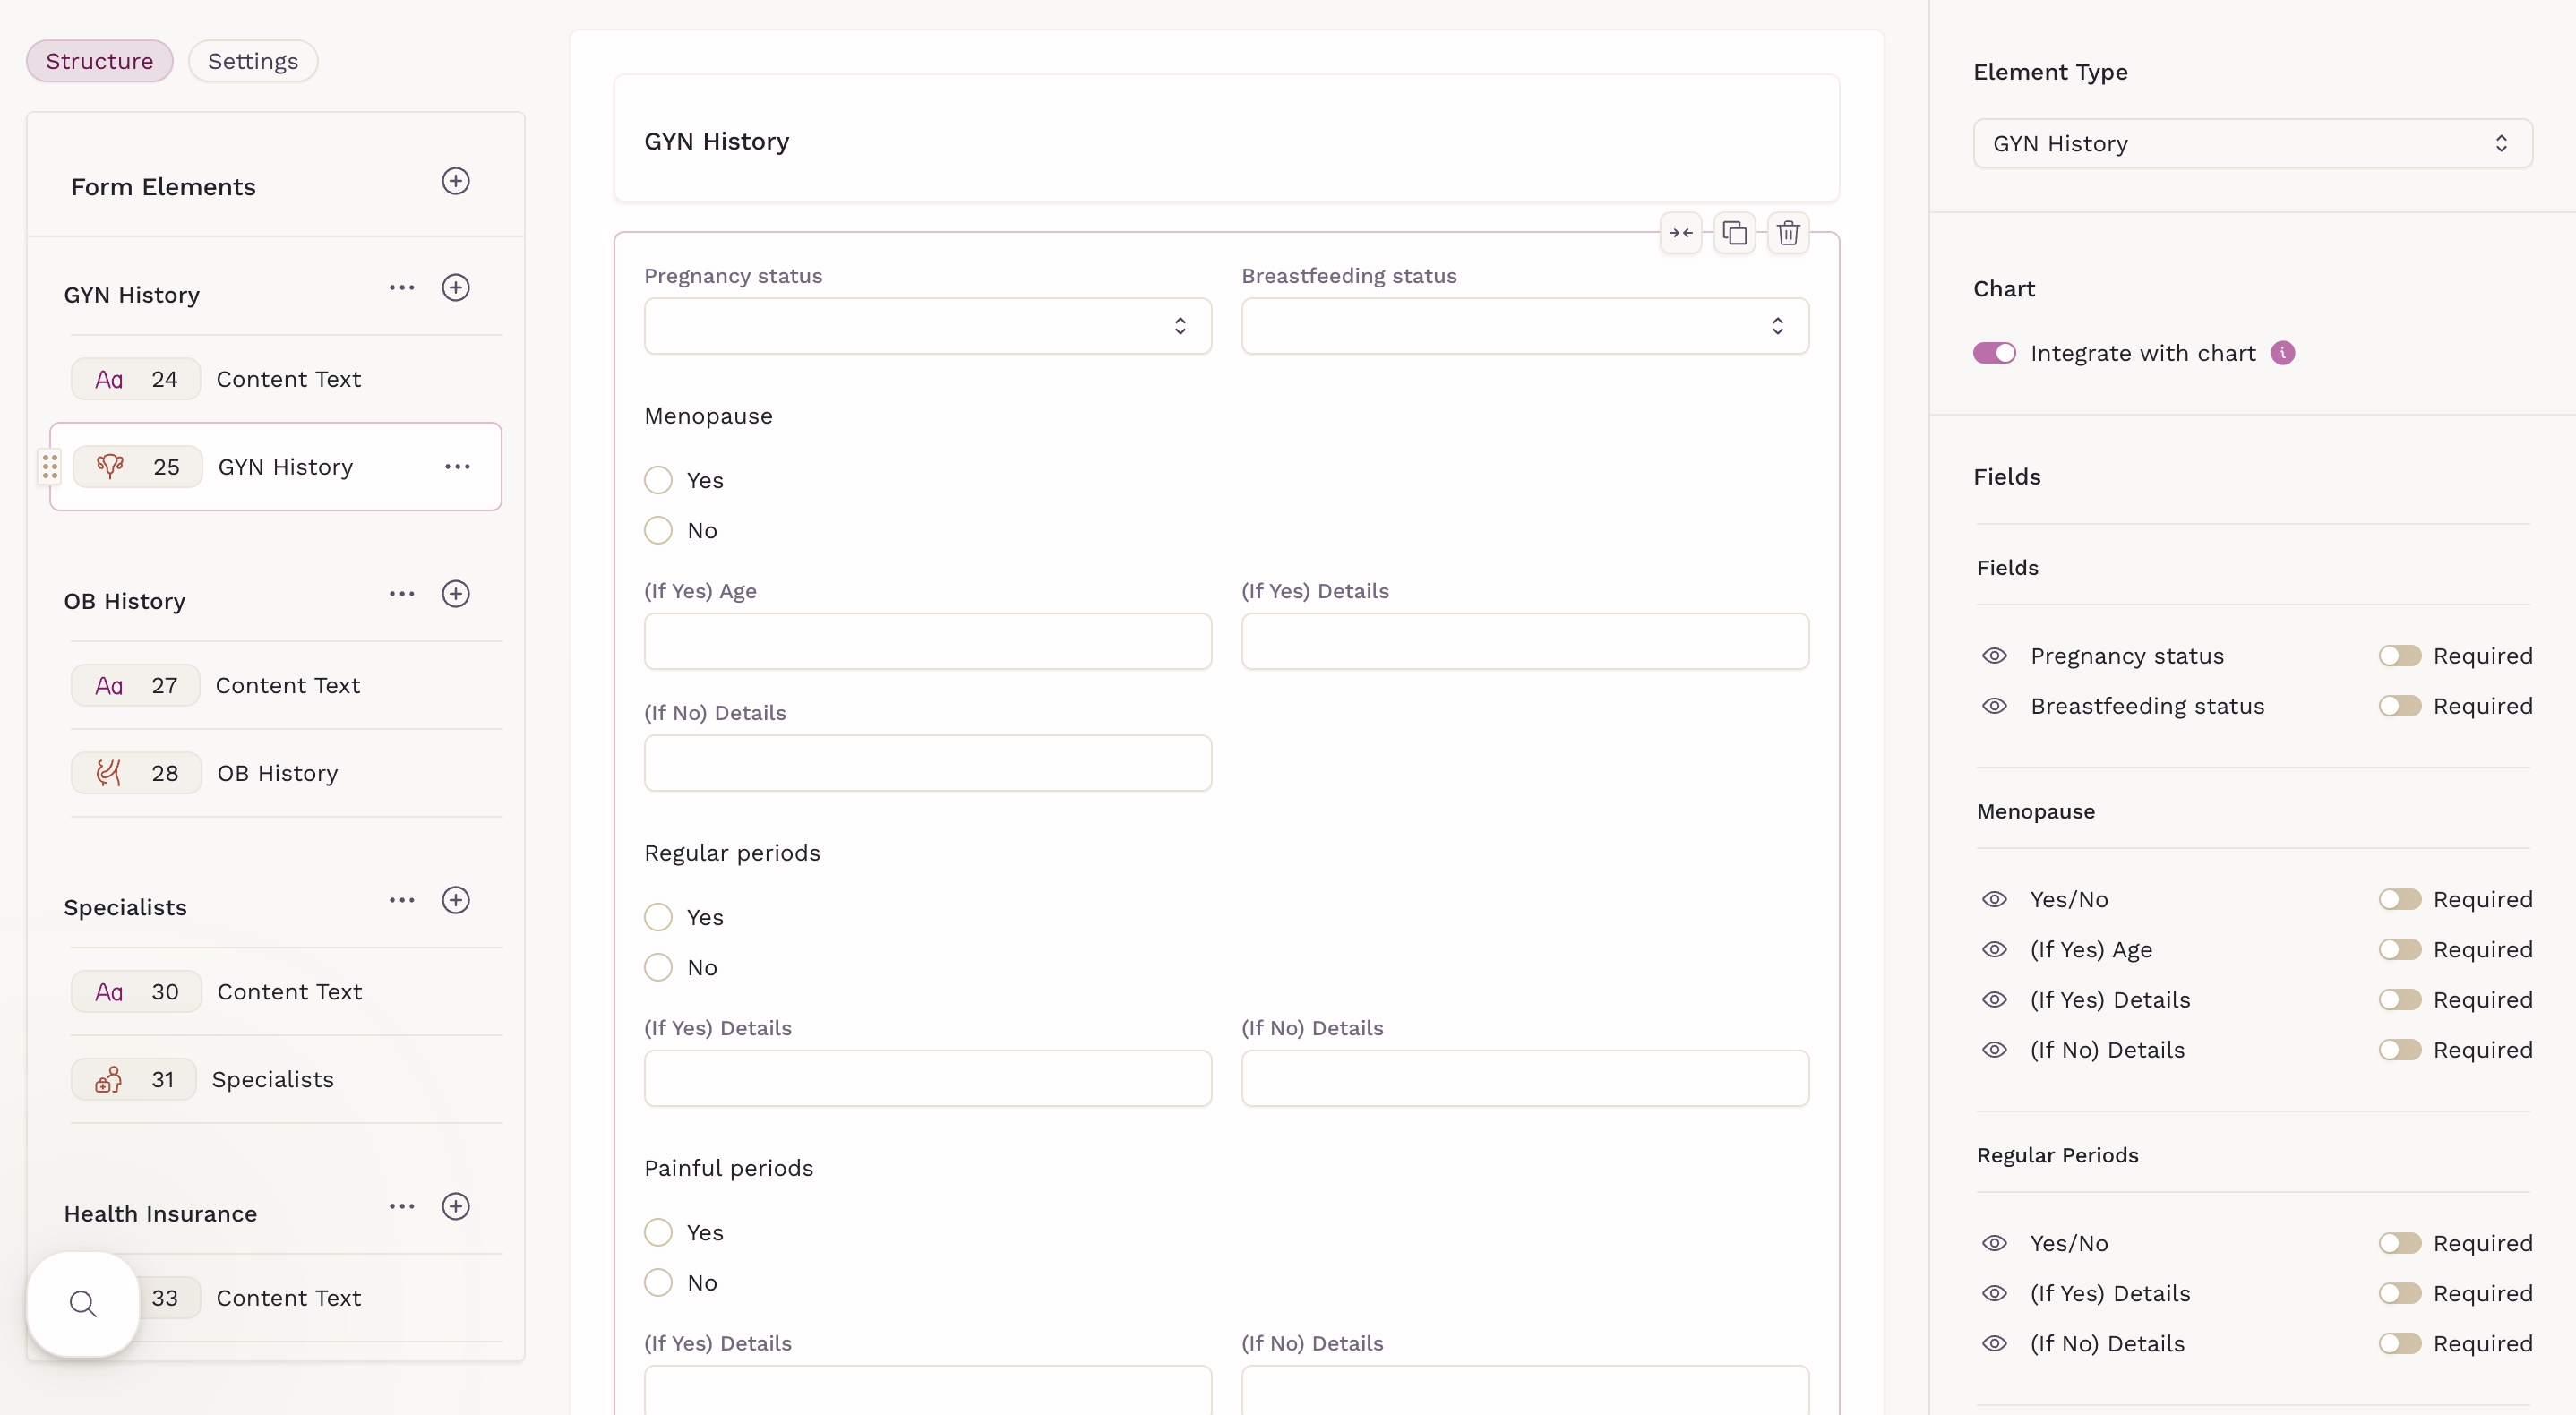Click the search magnifier button
Screen dimensions: 2576x1415
click(83, 1304)
